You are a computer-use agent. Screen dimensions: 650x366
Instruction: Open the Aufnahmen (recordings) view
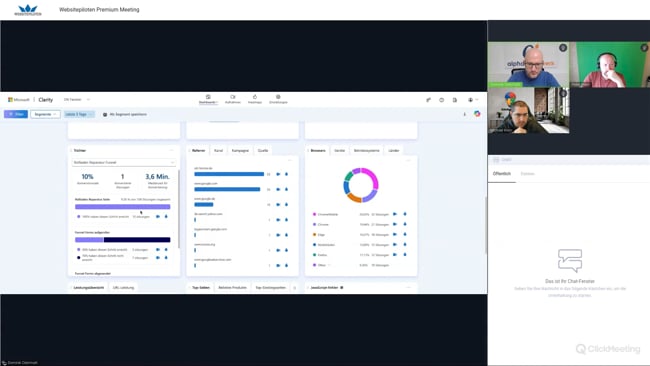233,99
